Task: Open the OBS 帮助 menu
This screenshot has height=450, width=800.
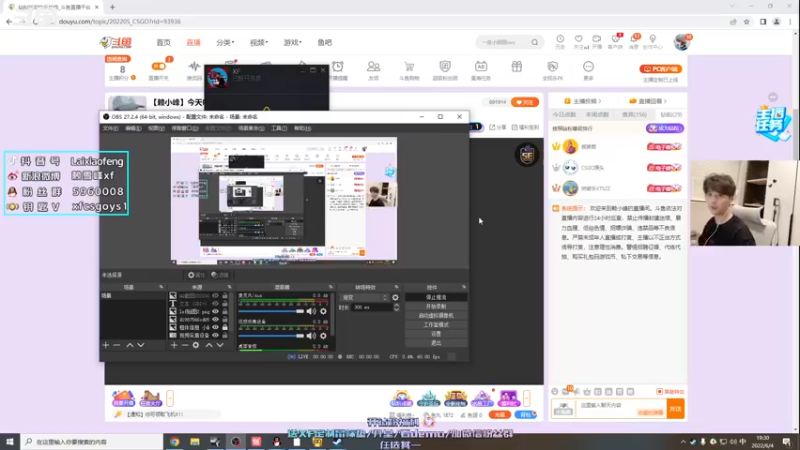Action: 303,129
